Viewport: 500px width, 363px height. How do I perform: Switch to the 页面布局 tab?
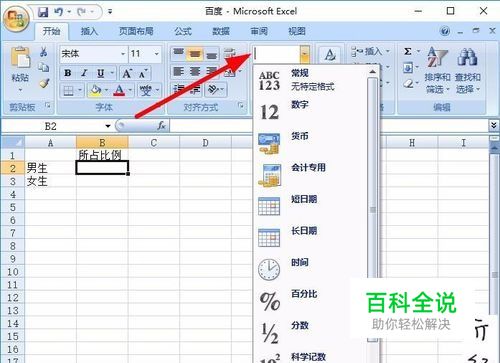click(136, 31)
